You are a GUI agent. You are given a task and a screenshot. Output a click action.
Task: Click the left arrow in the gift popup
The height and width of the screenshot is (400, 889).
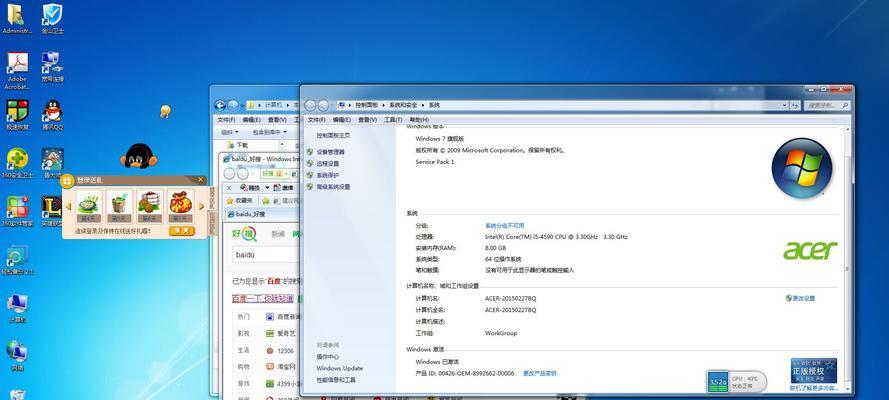coord(69,206)
